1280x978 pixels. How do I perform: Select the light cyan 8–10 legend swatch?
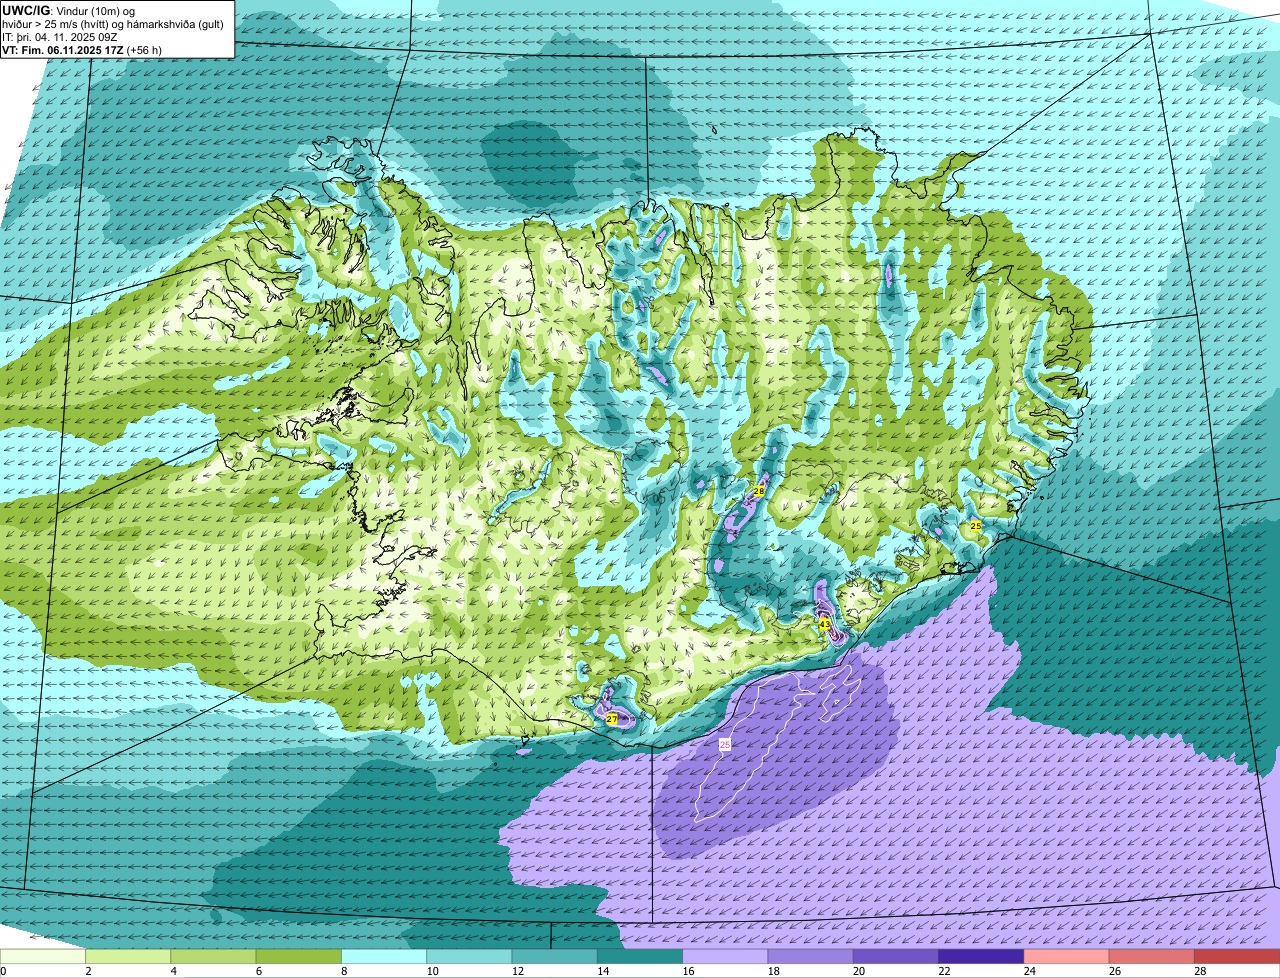384,957
